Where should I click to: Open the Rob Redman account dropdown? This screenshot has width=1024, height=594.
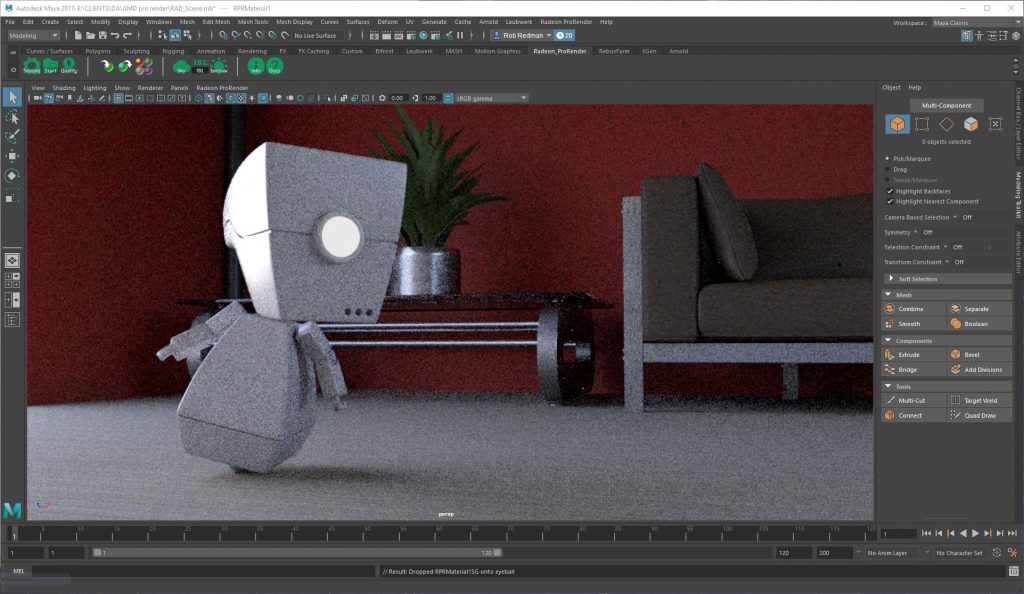click(522, 35)
